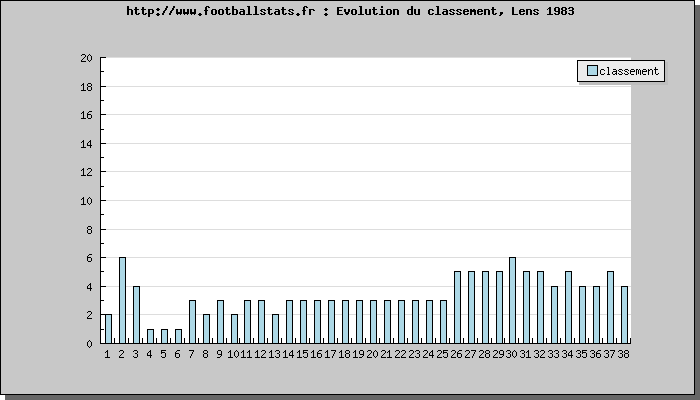
Task: Select the bar for matchday 35
Action: [x=583, y=315]
